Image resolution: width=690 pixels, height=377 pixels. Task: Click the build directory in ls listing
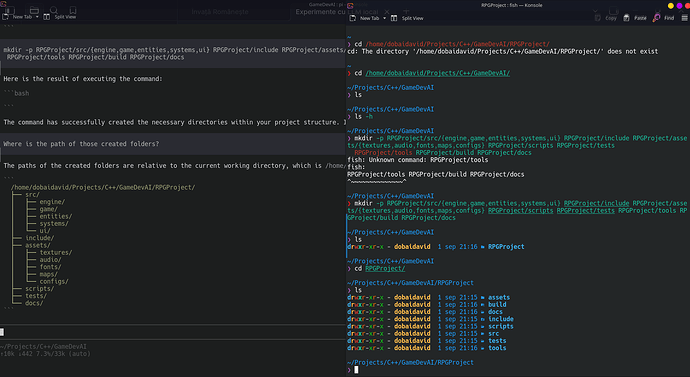point(497,304)
